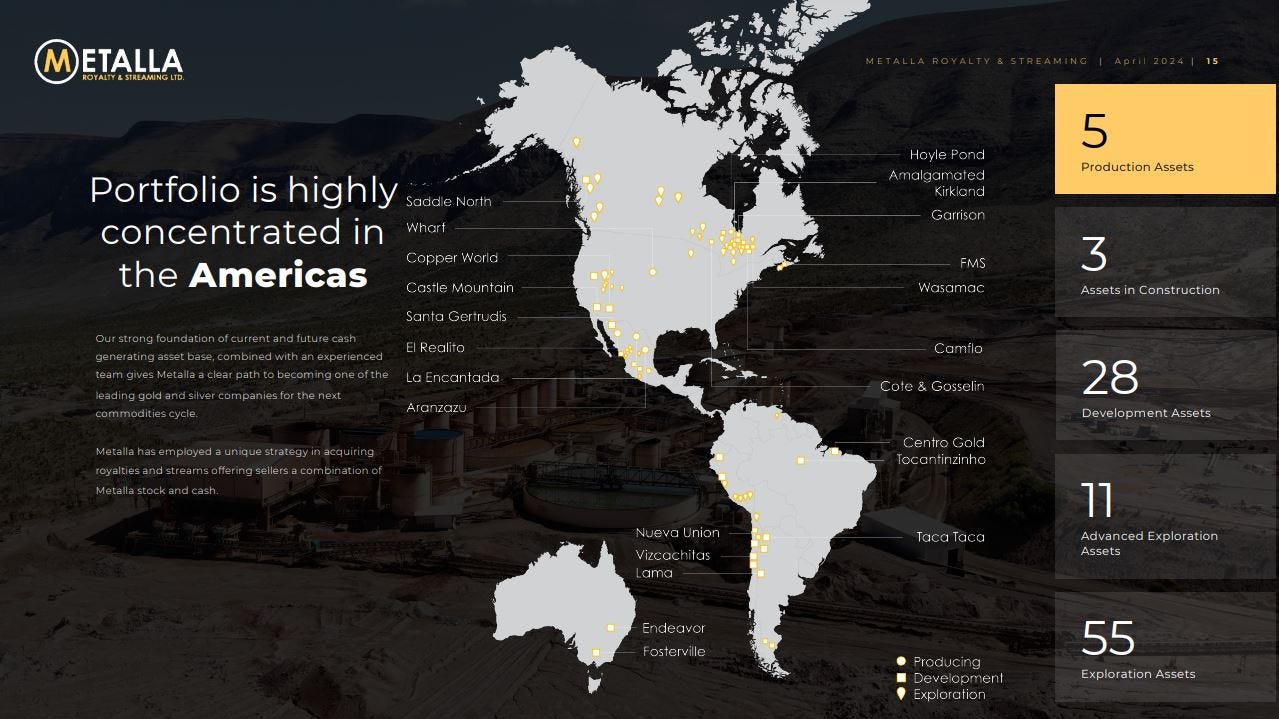Click the Copper World label

452,258
